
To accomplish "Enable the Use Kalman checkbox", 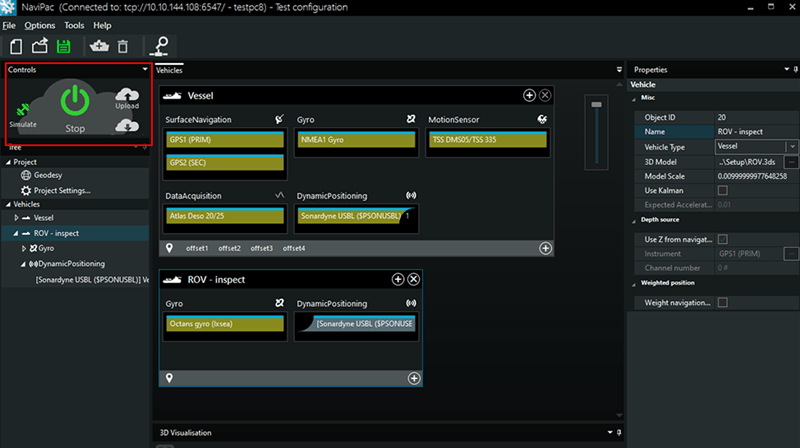I will pos(722,190).
